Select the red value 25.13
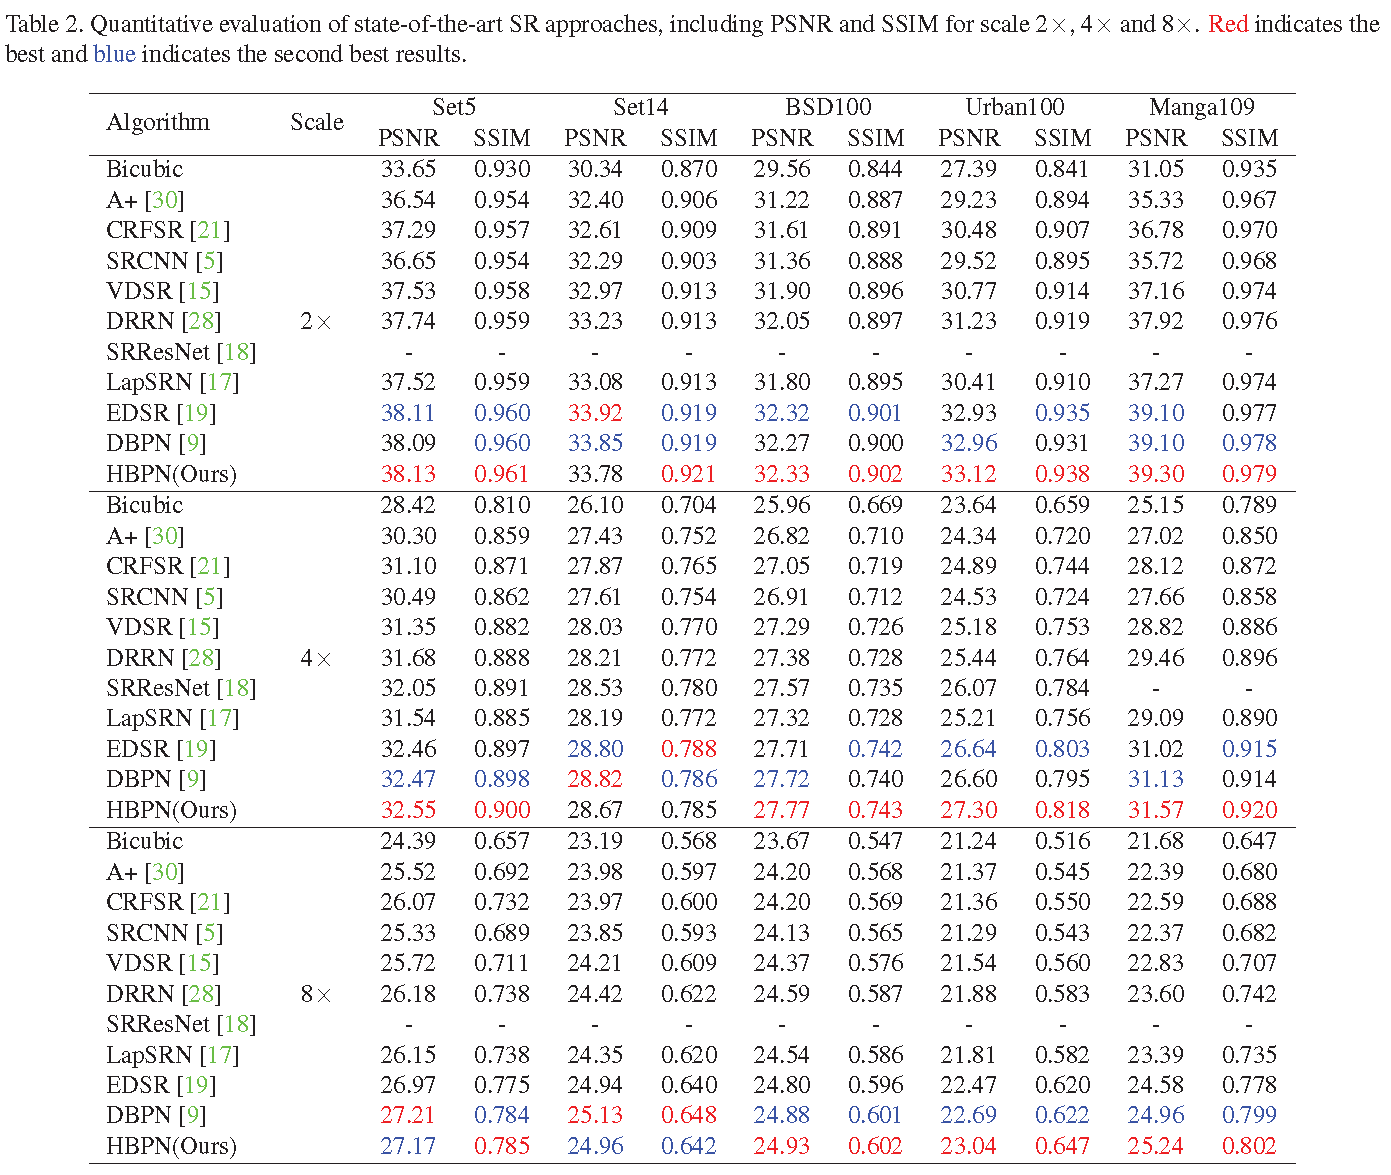 (x=595, y=1115)
